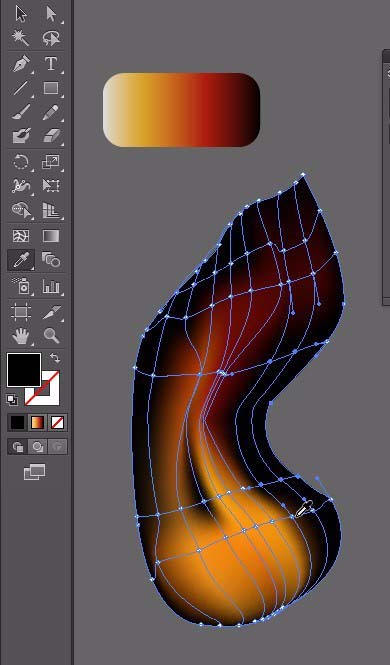The height and width of the screenshot is (665, 390).
Task: Choose the Magic Wand tool
Action: (21, 38)
